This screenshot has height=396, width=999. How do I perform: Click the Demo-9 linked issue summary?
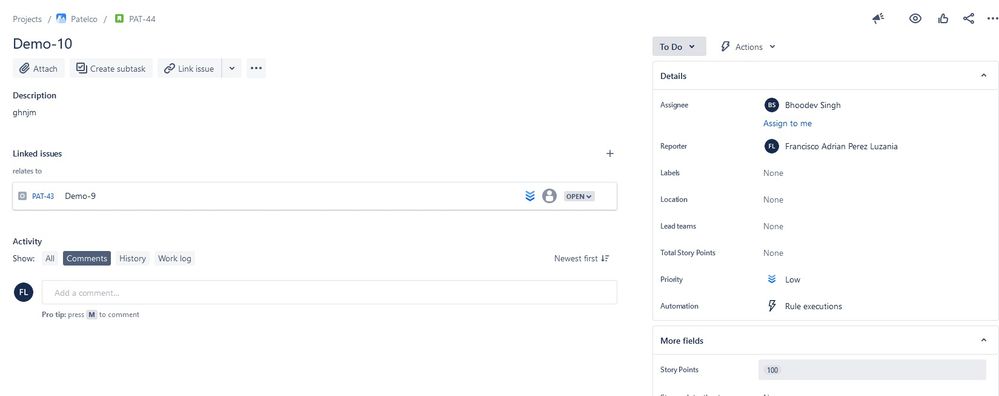[x=80, y=196]
